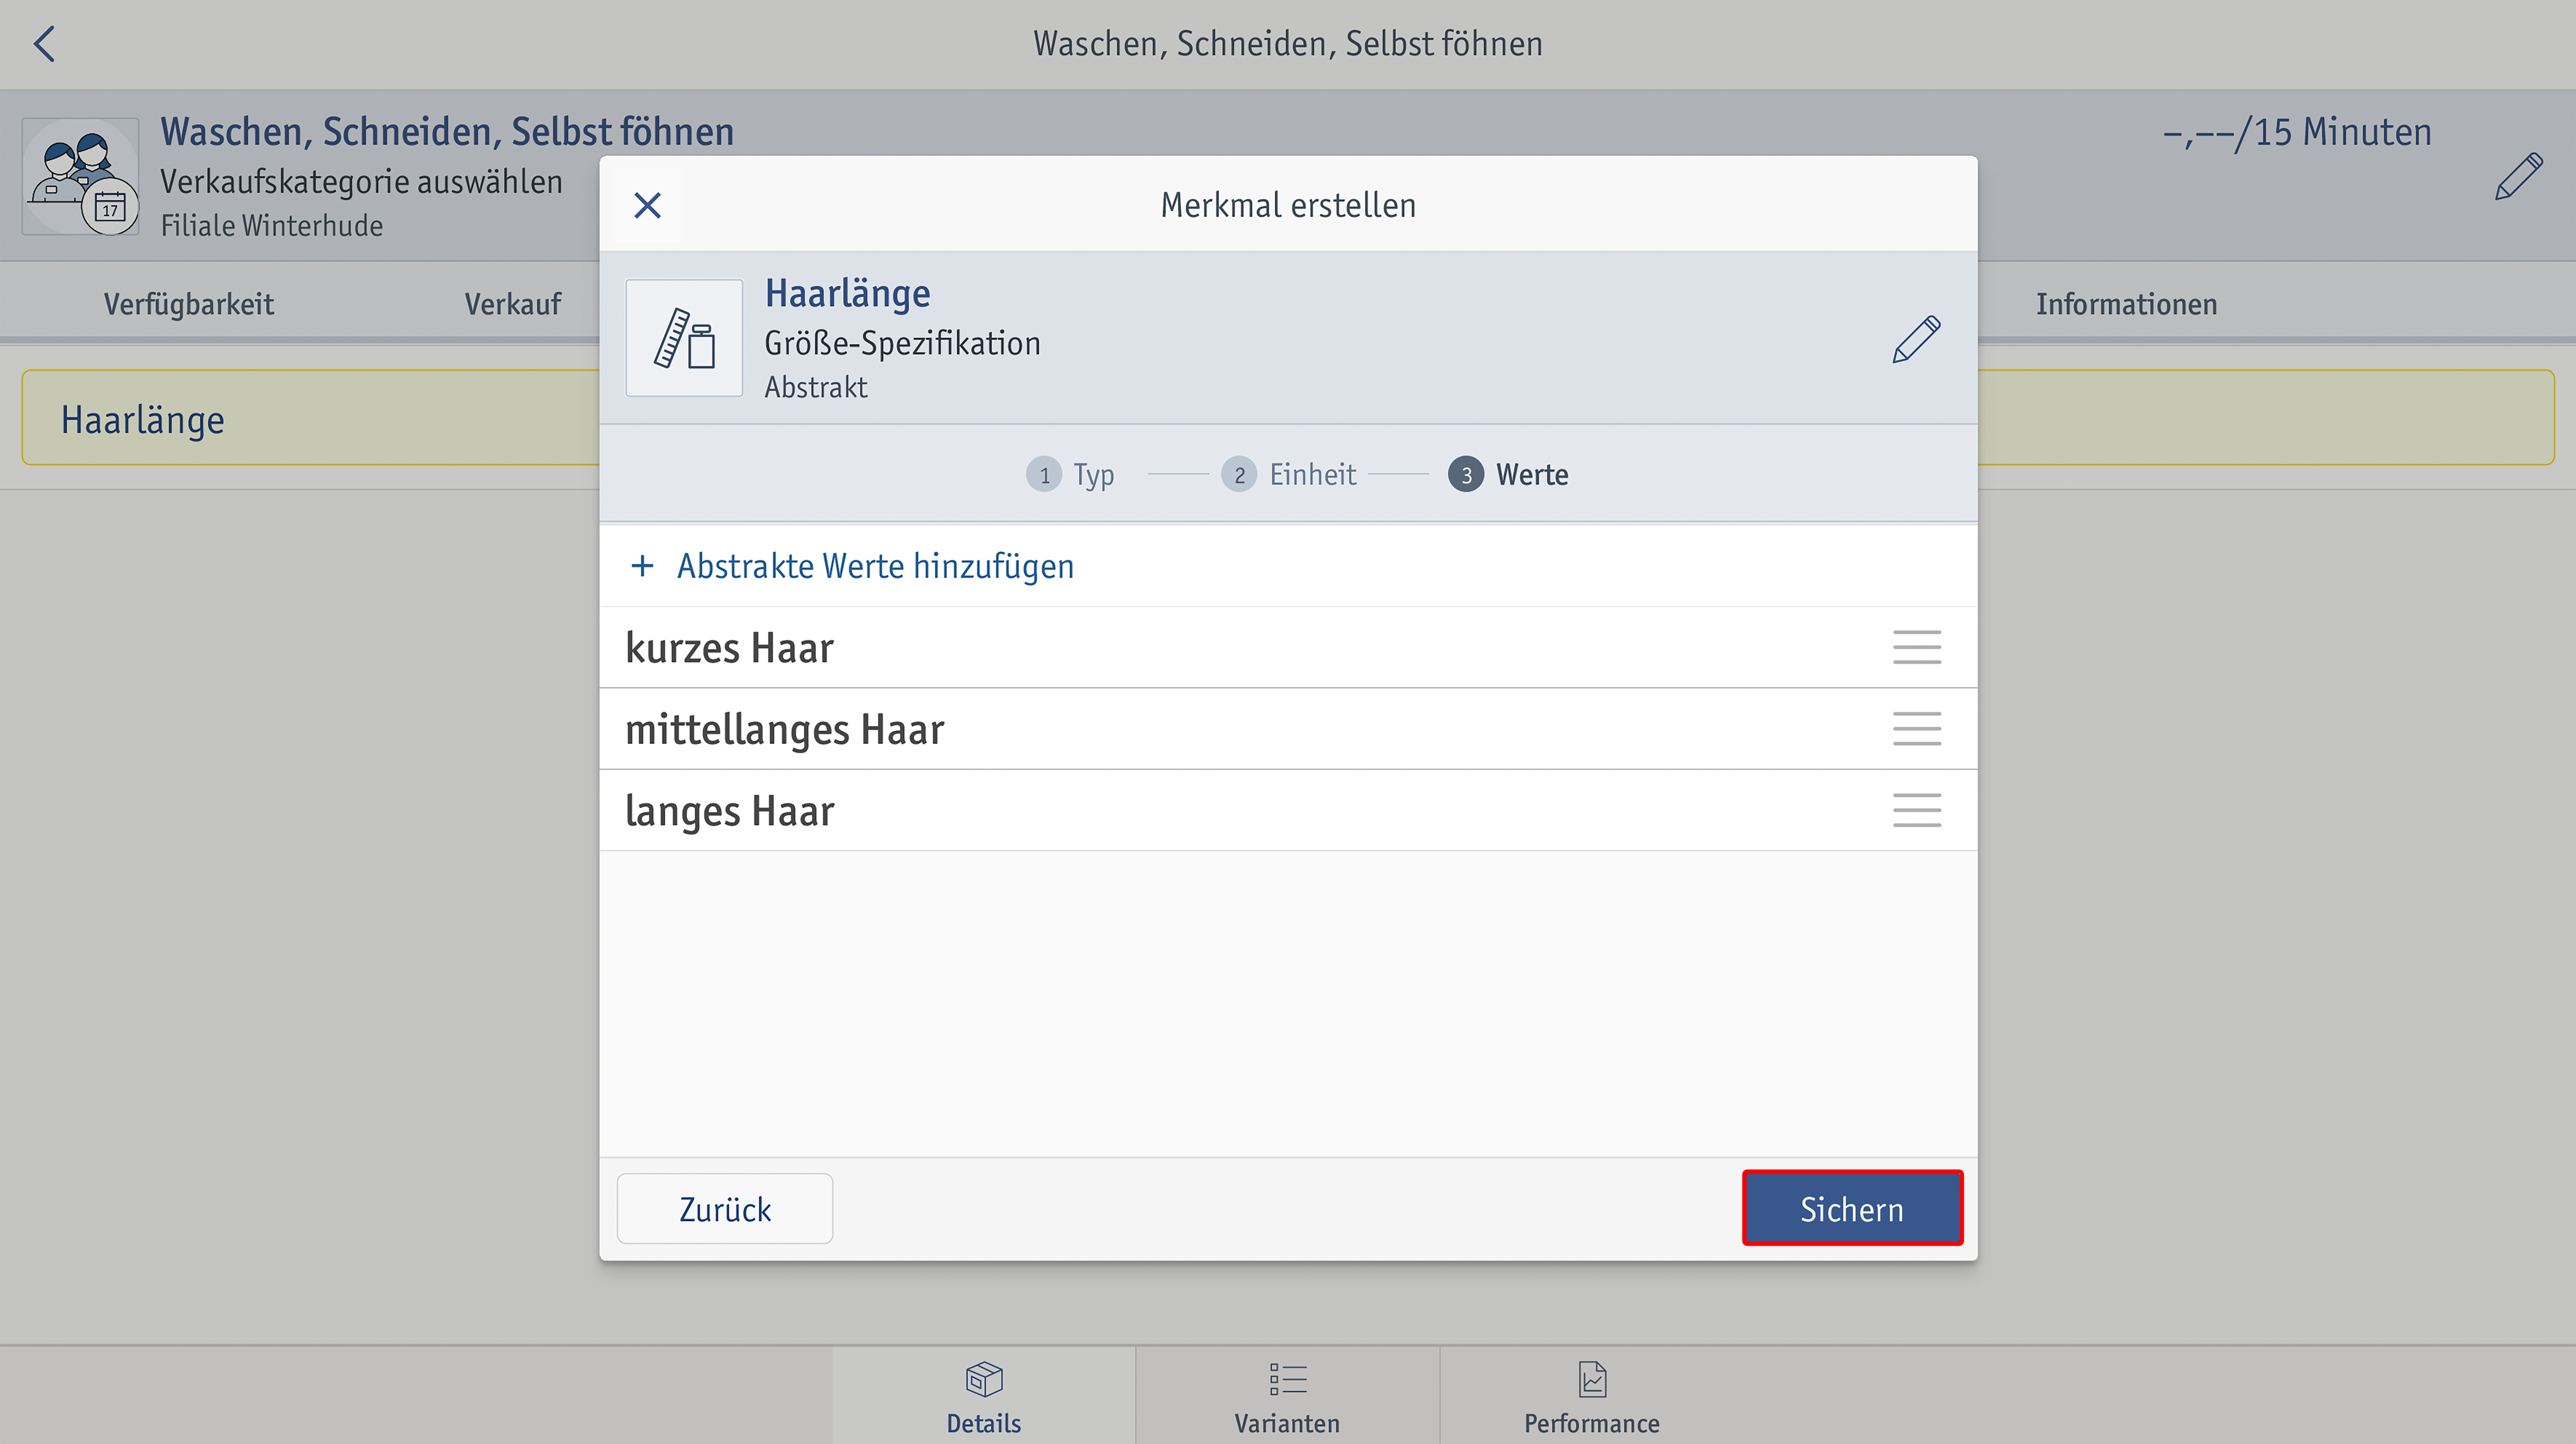
Task: Click the Haarlänge ruler and bottle icon
Action: point(684,338)
